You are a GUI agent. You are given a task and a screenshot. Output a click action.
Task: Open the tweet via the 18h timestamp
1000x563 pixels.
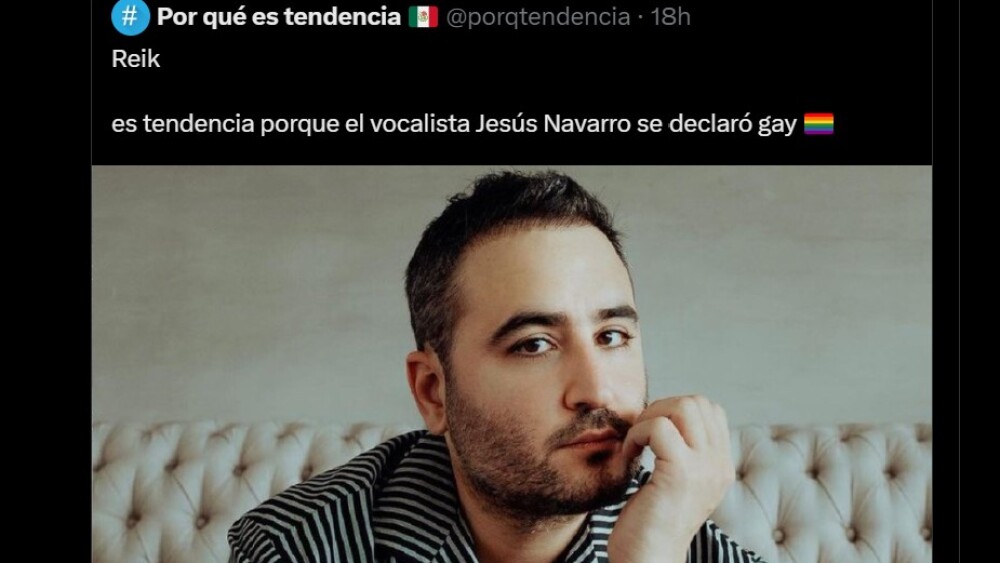coord(670,17)
